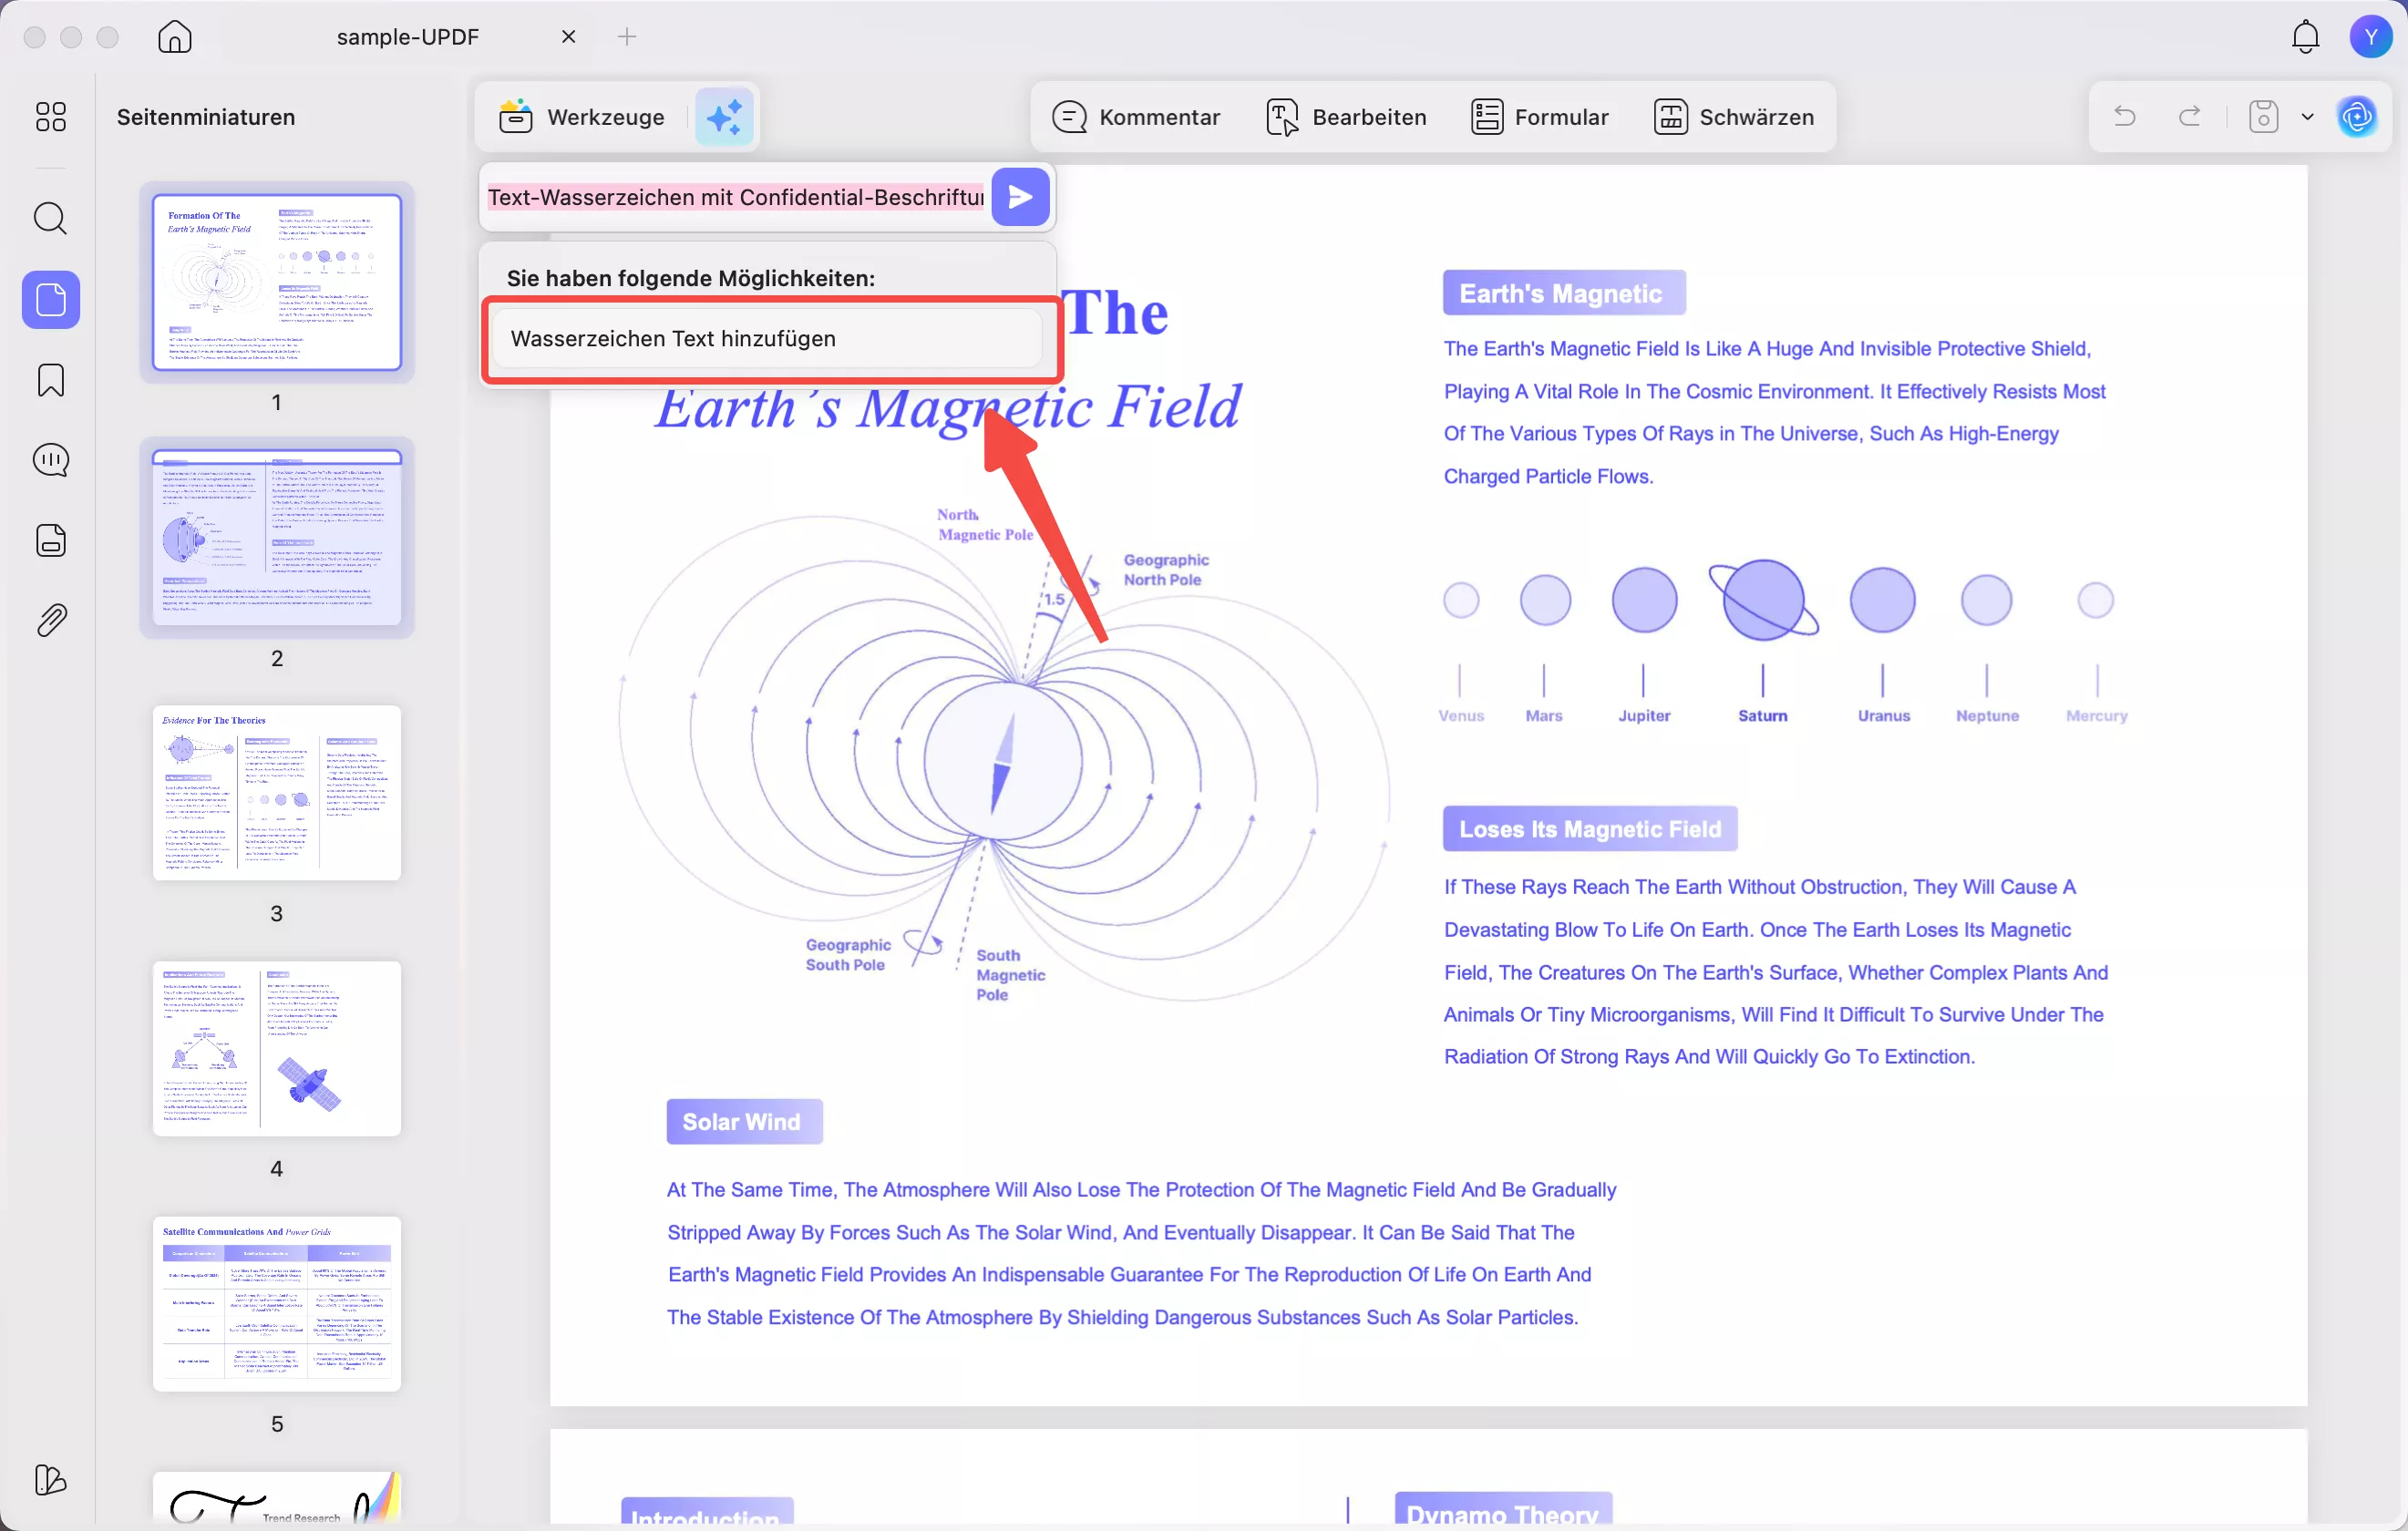2408x1531 pixels.
Task: Click the redo arrow
Action: (2189, 117)
